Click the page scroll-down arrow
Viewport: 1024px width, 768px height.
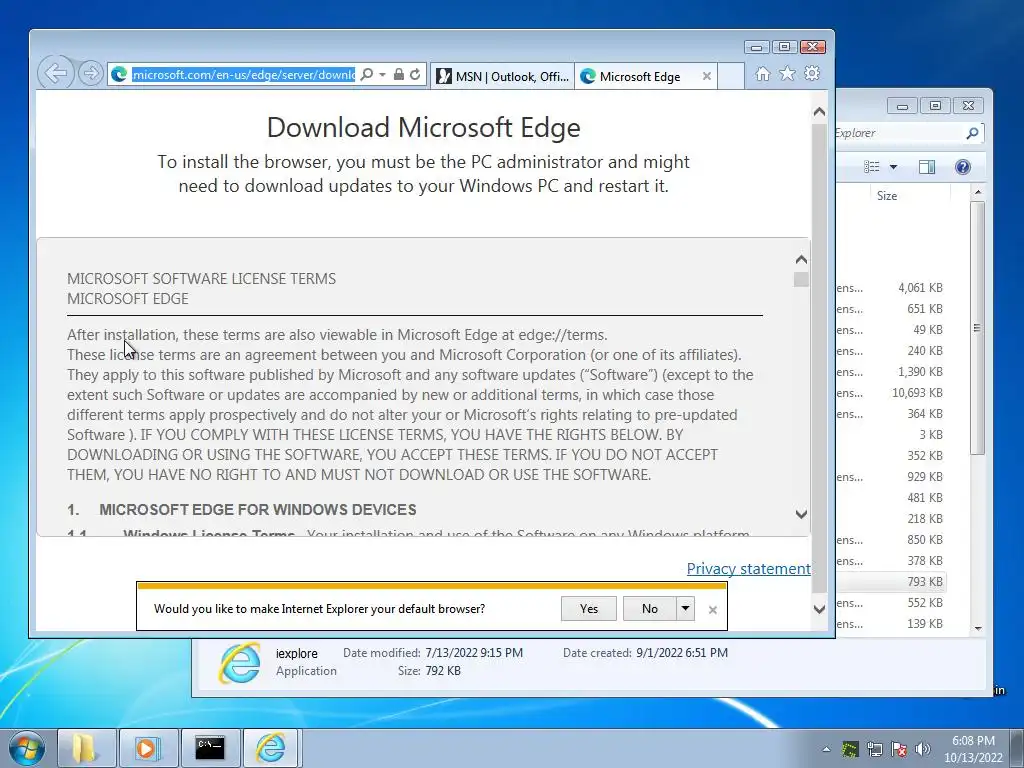click(819, 609)
